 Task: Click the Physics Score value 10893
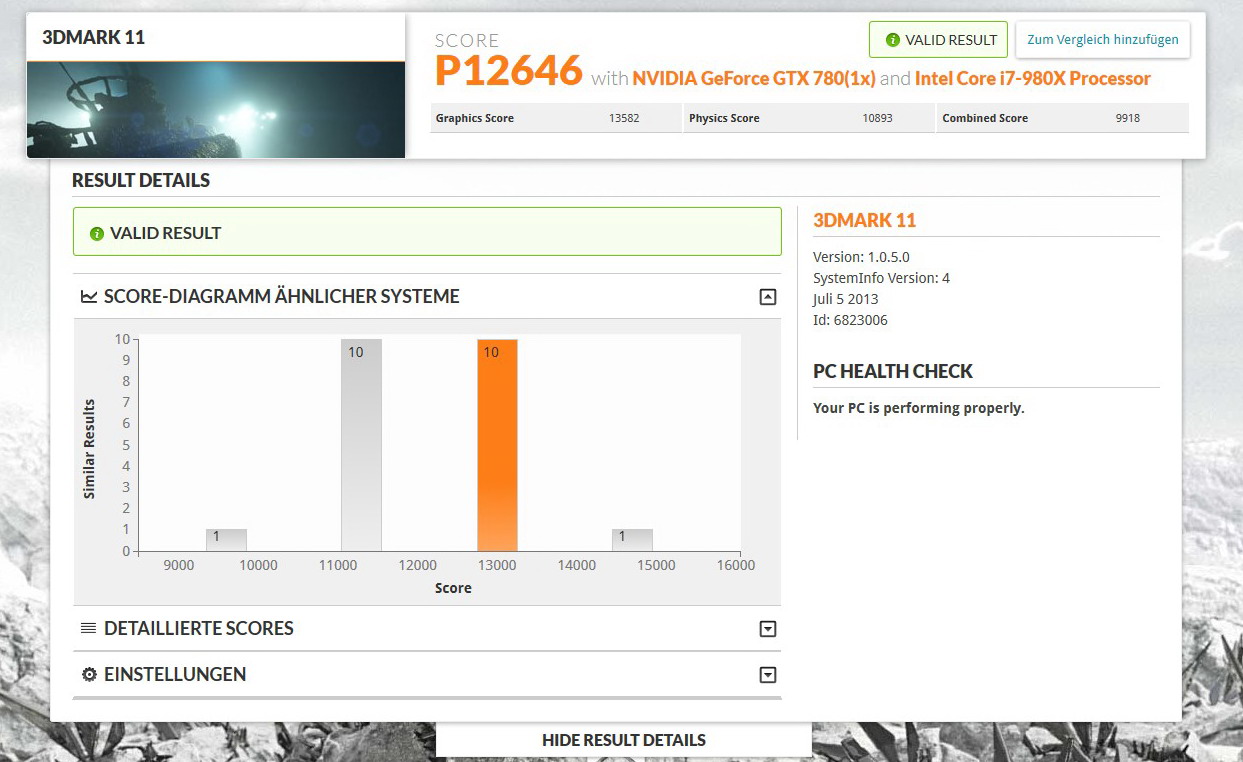pyautogui.click(x=877, y=118)
